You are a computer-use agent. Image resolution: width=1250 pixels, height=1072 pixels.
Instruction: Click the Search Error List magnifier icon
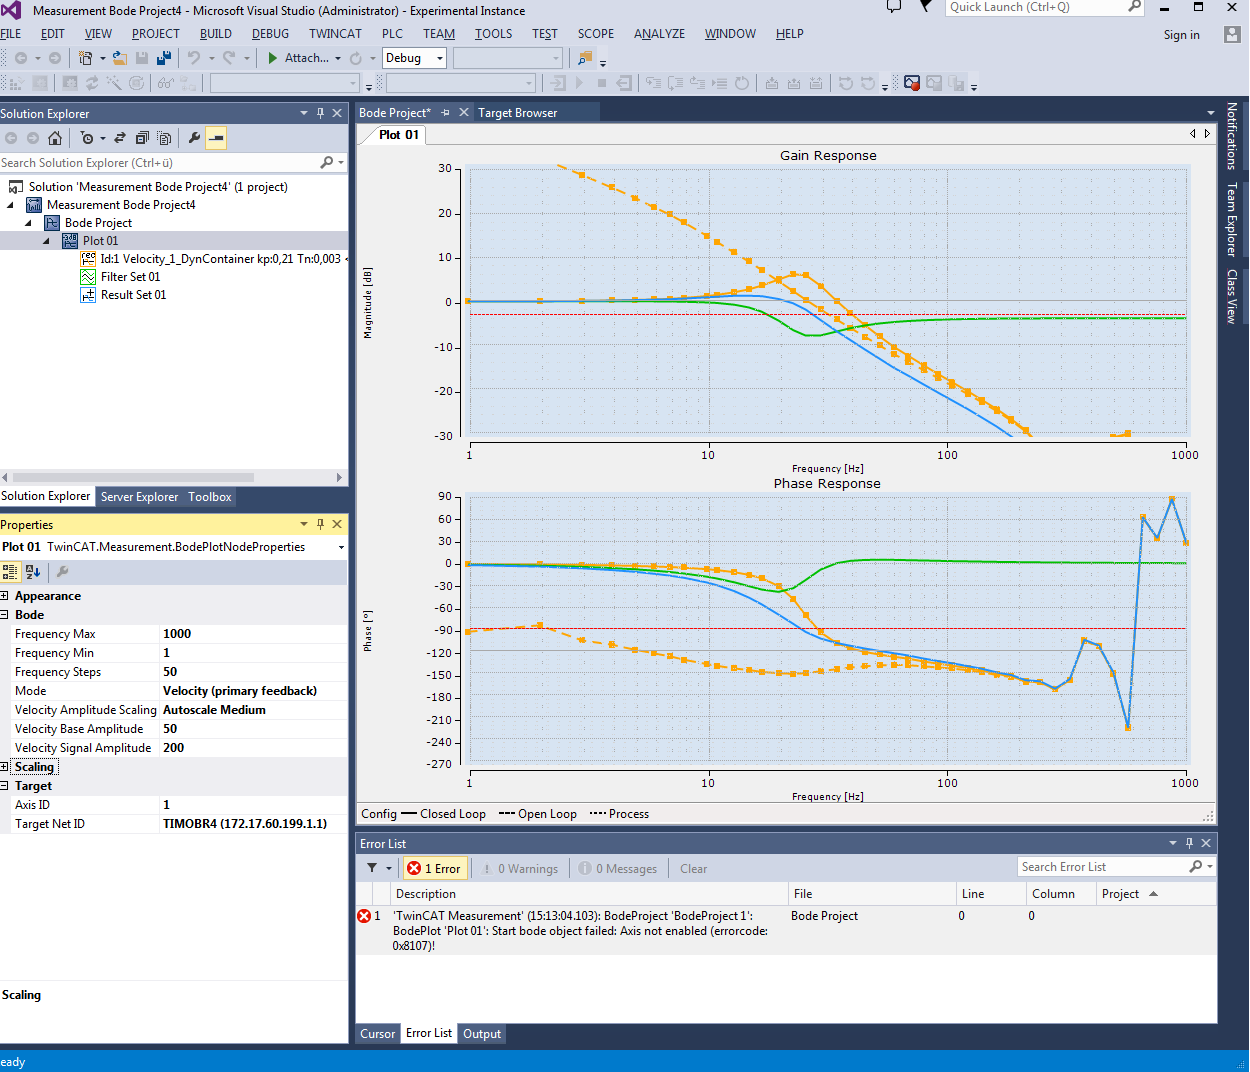click(1196, 867)
